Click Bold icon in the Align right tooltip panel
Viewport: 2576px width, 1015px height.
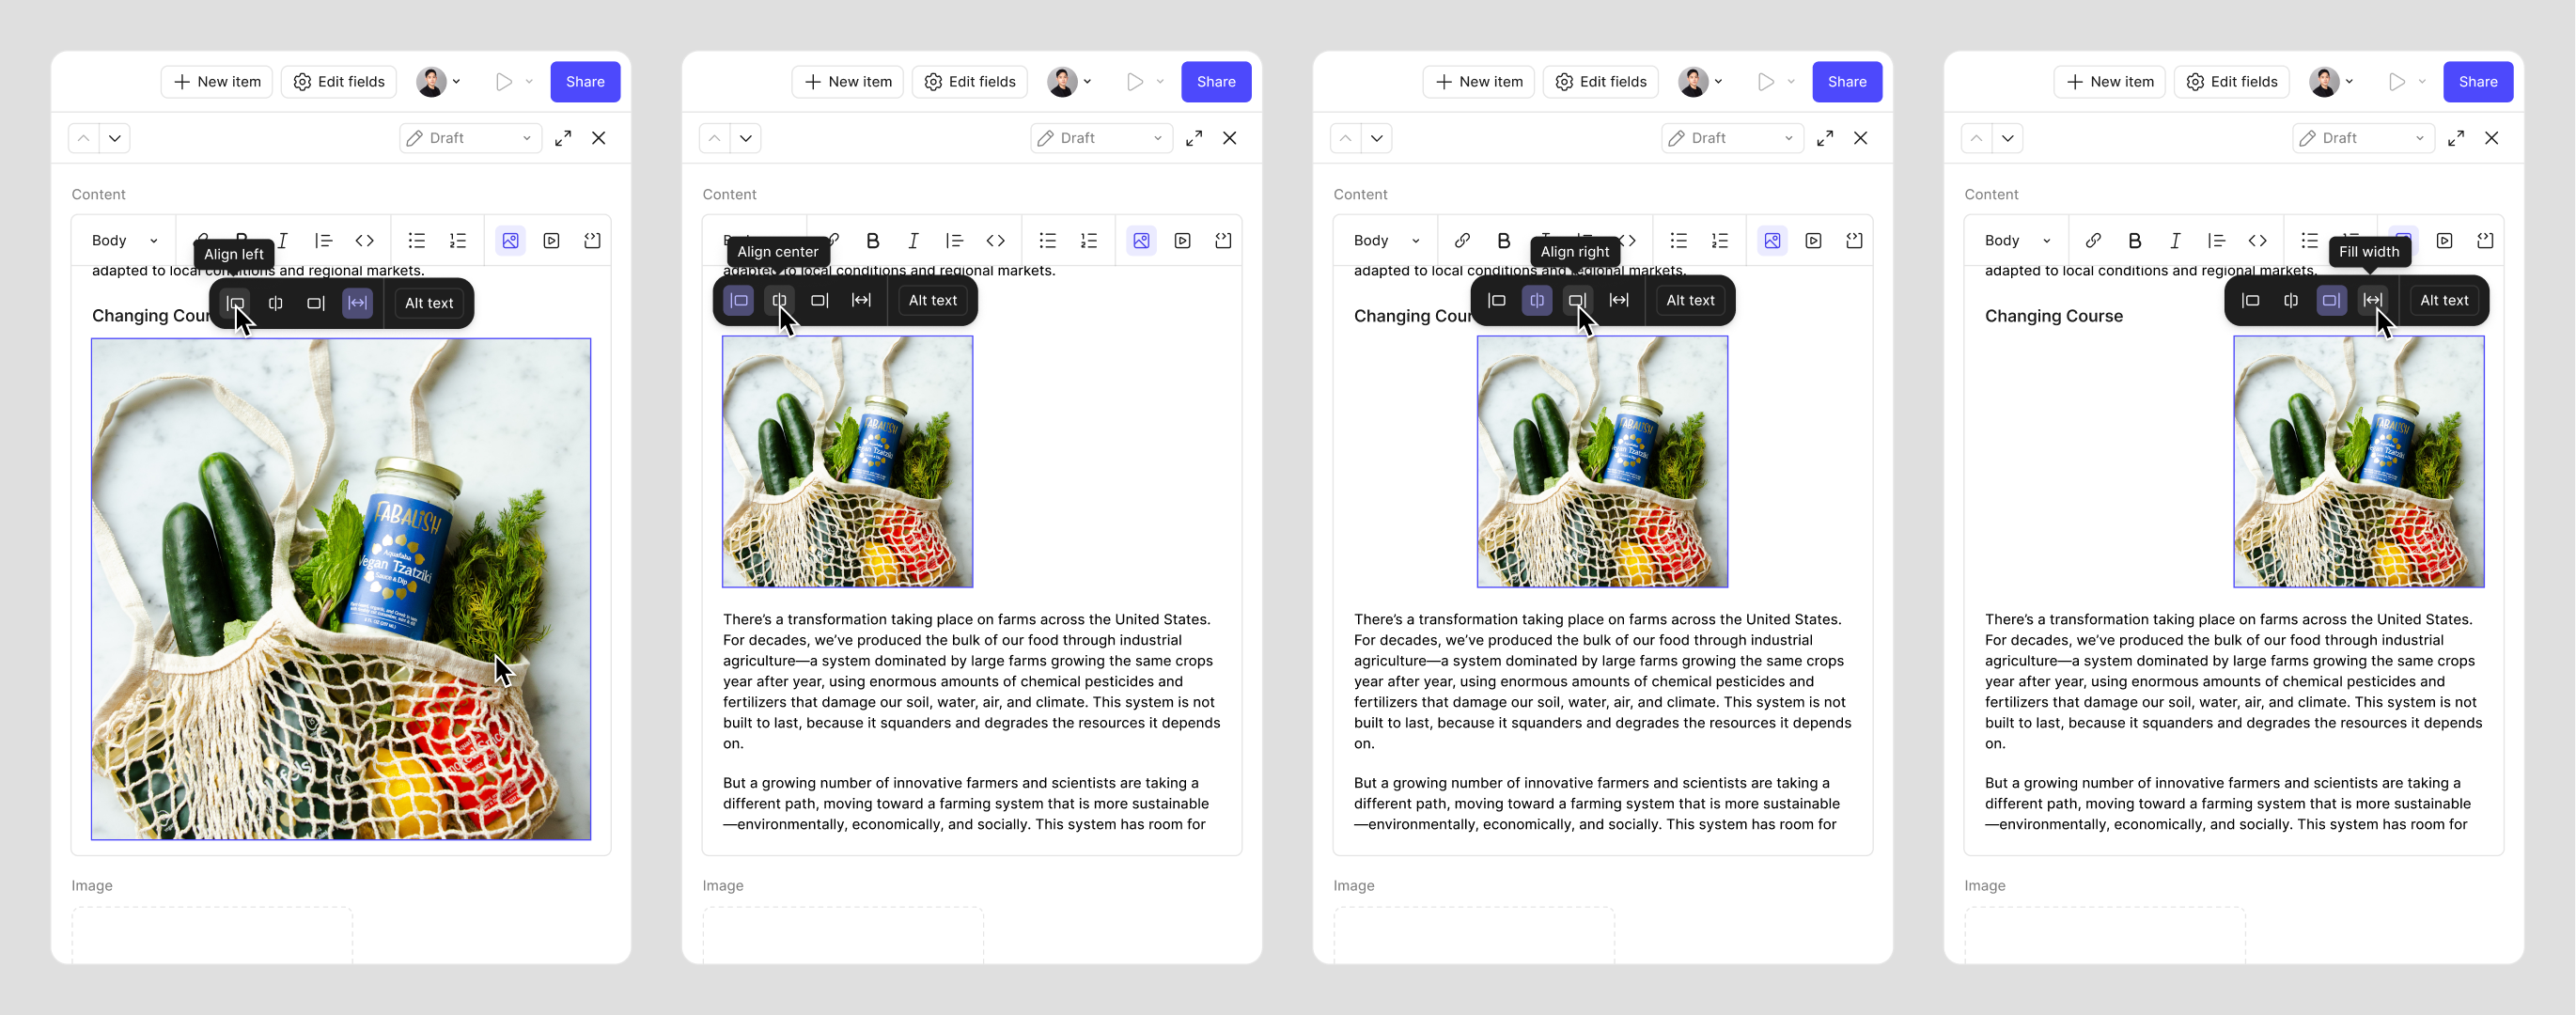(x=1504, y=240)
